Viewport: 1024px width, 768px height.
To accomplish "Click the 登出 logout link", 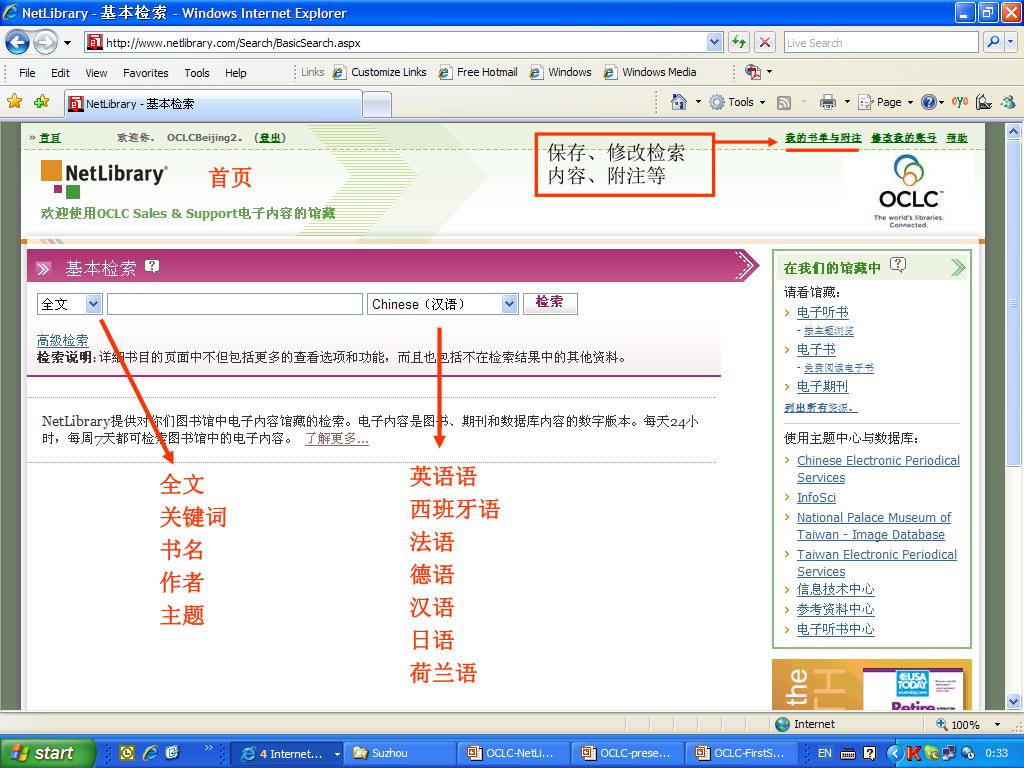I will (270, 137).
